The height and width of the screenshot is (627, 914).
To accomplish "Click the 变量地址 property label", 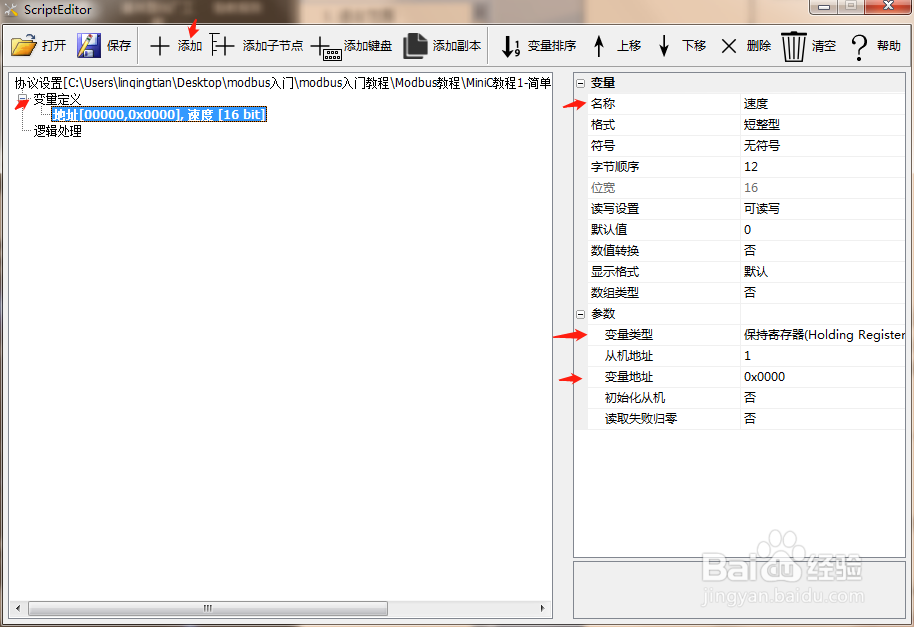I will pos(628,376).
